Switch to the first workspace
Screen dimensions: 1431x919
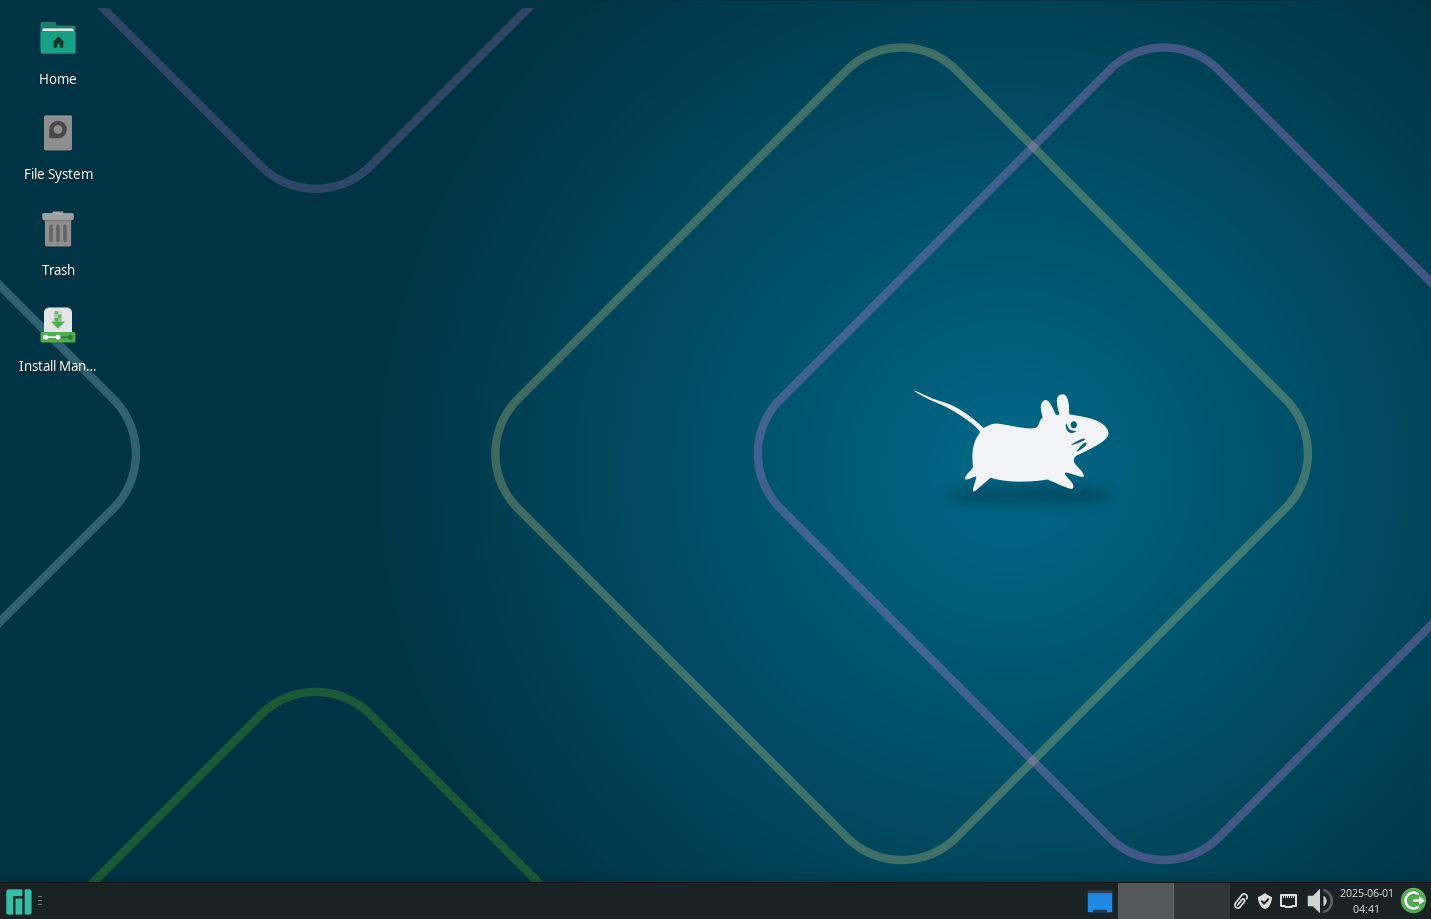pyautogui.click(x=1145, y=901)
